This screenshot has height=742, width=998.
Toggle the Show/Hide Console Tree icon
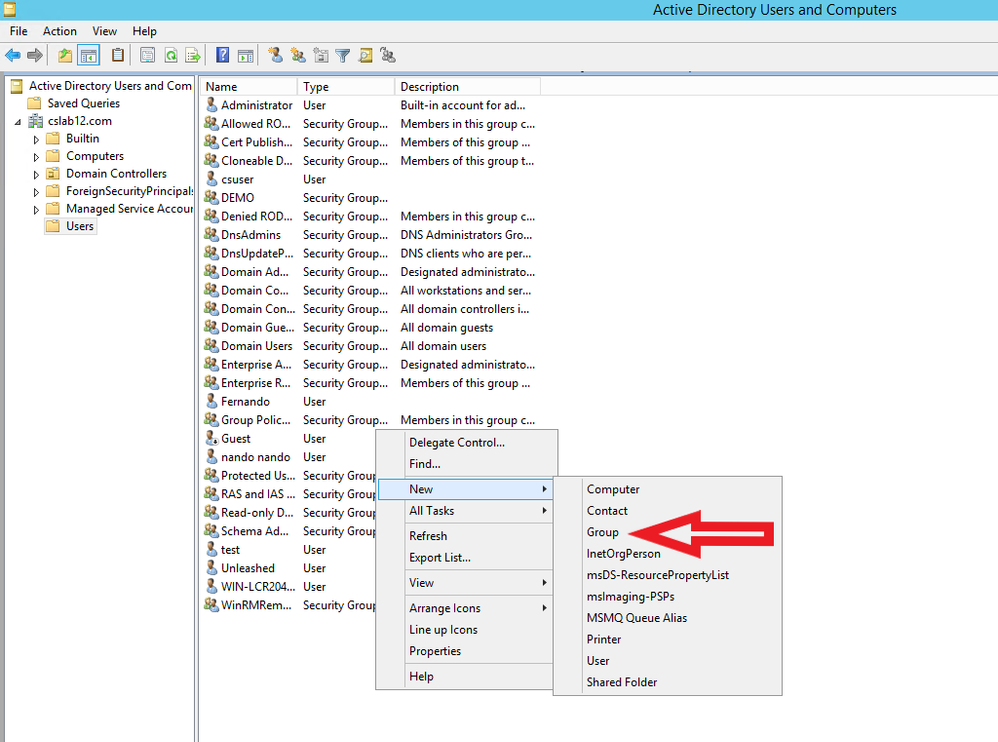click(x=88, y=56)
